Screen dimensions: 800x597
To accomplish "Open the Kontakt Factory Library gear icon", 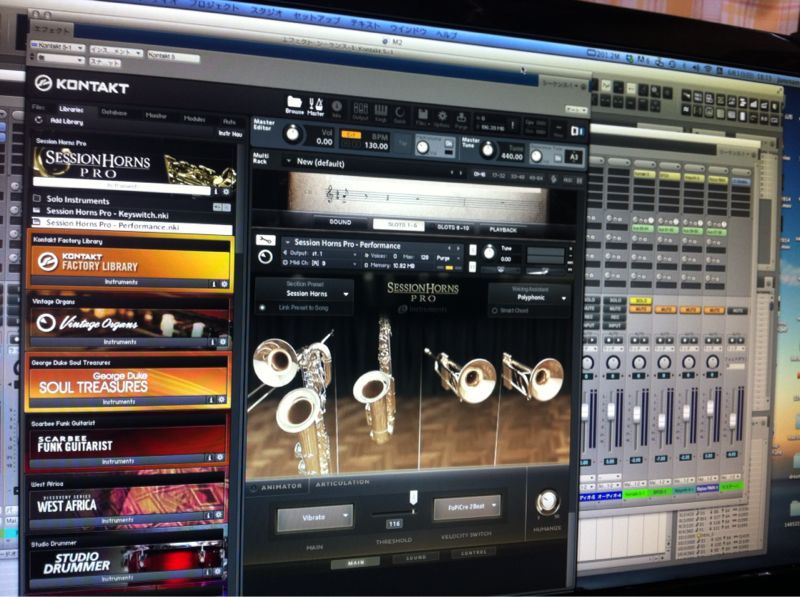I will [223, 284].
